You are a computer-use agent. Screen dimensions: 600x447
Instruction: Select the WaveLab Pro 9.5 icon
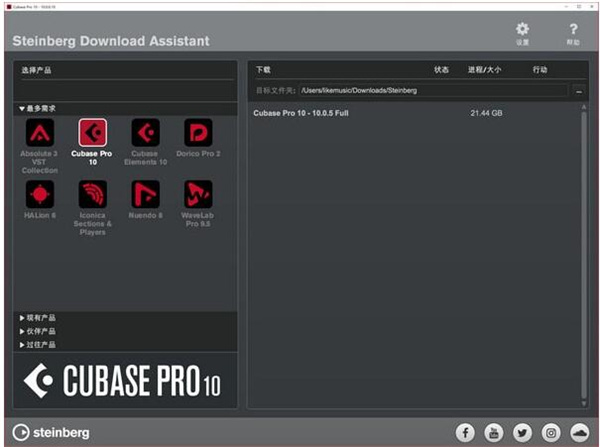198,194
